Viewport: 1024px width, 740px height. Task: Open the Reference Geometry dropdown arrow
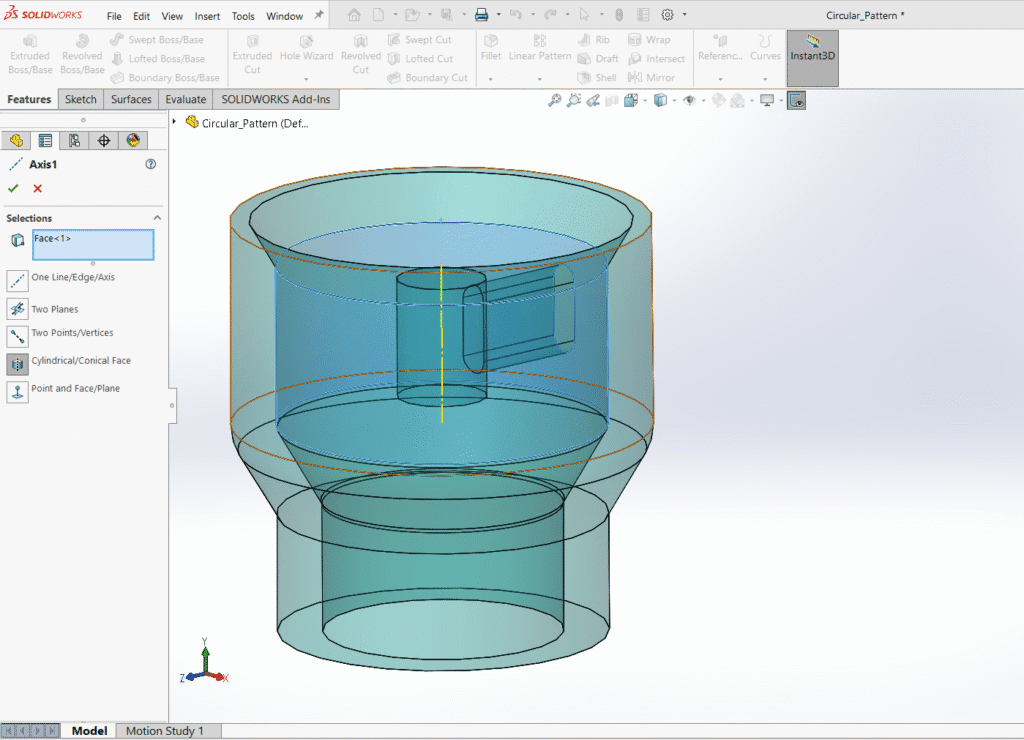[720, 79]
